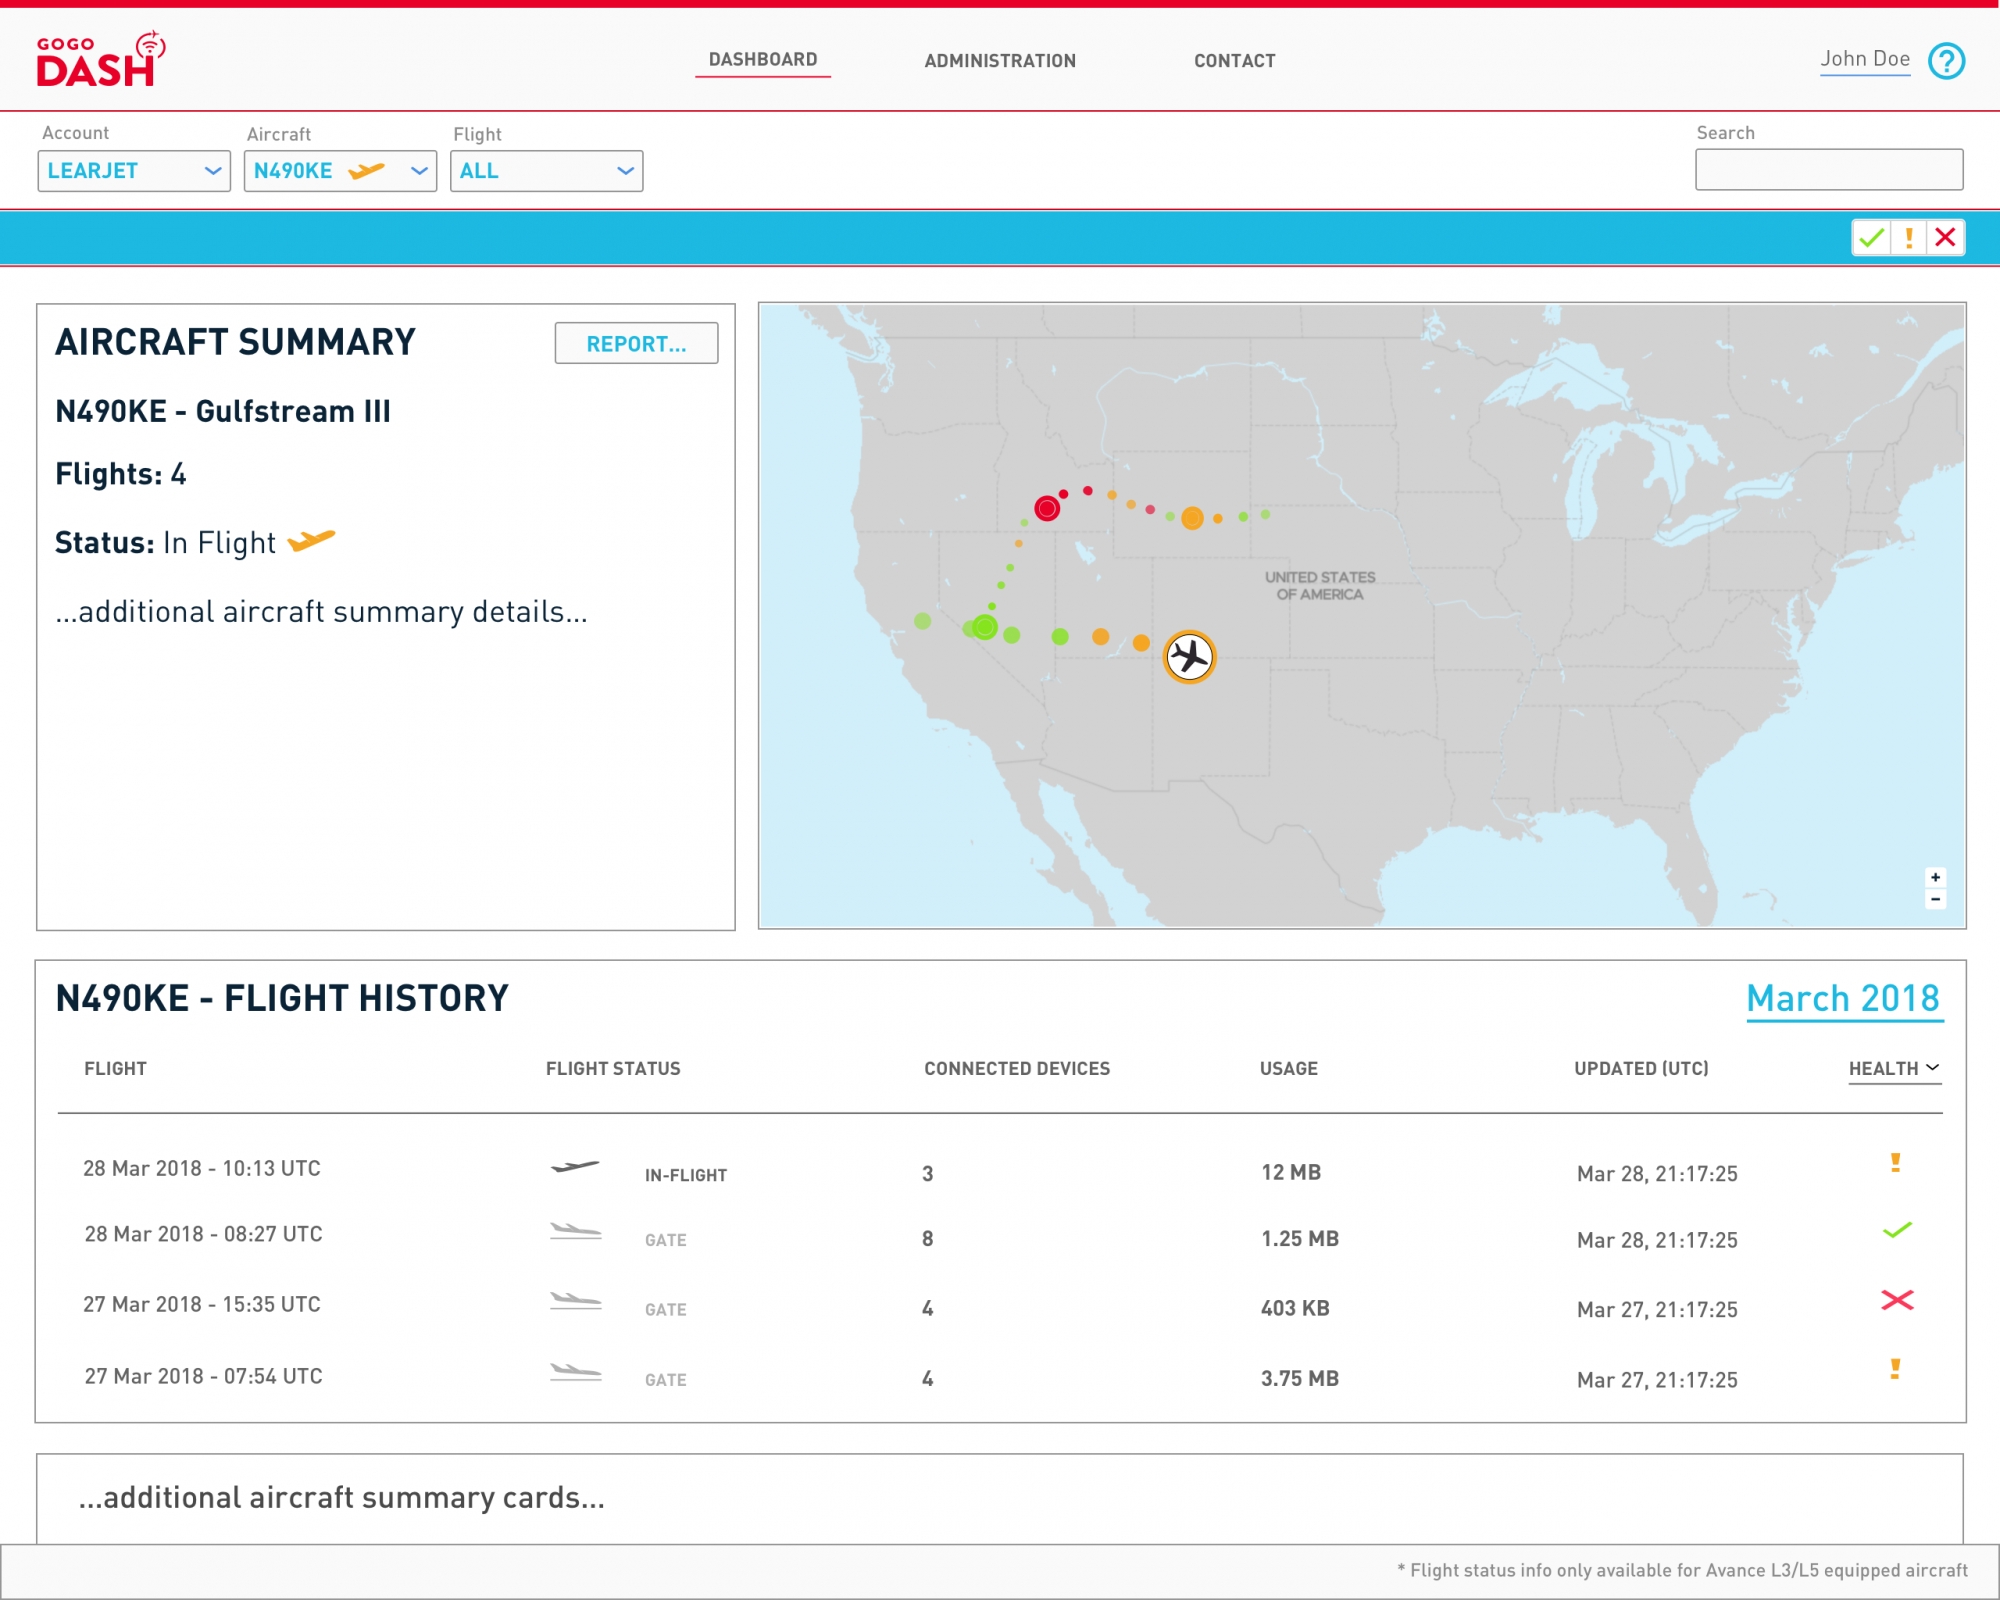Click the help question mark icon

pyautogui.click(x=1946, y=61)
